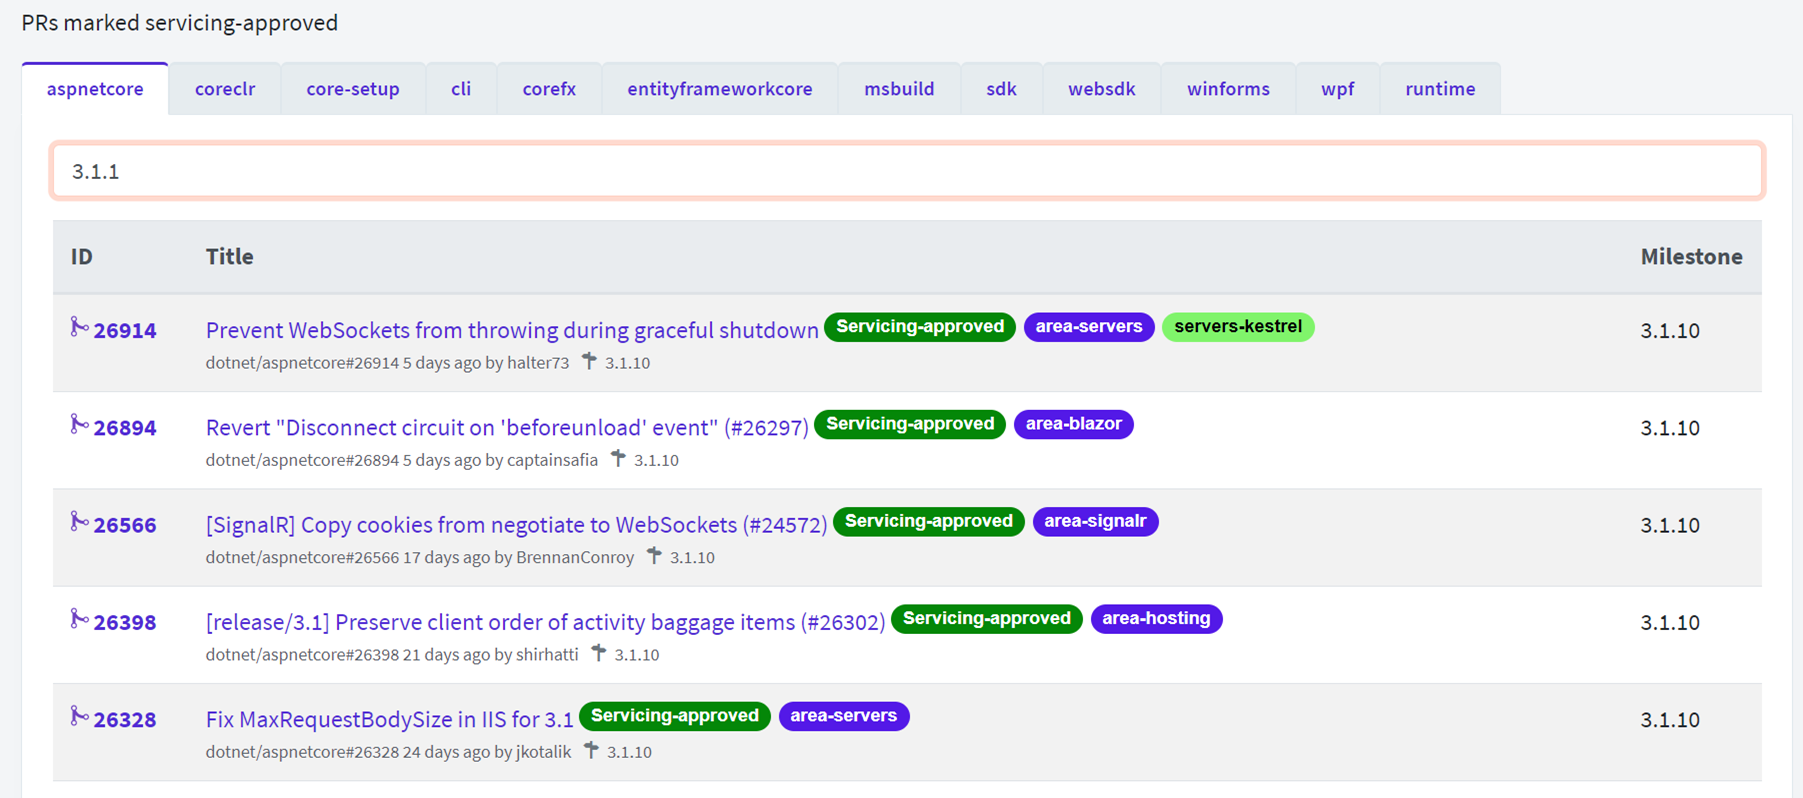
Task: Click Servicing-approved label on PR 26894
Action: tap(910, 424)
